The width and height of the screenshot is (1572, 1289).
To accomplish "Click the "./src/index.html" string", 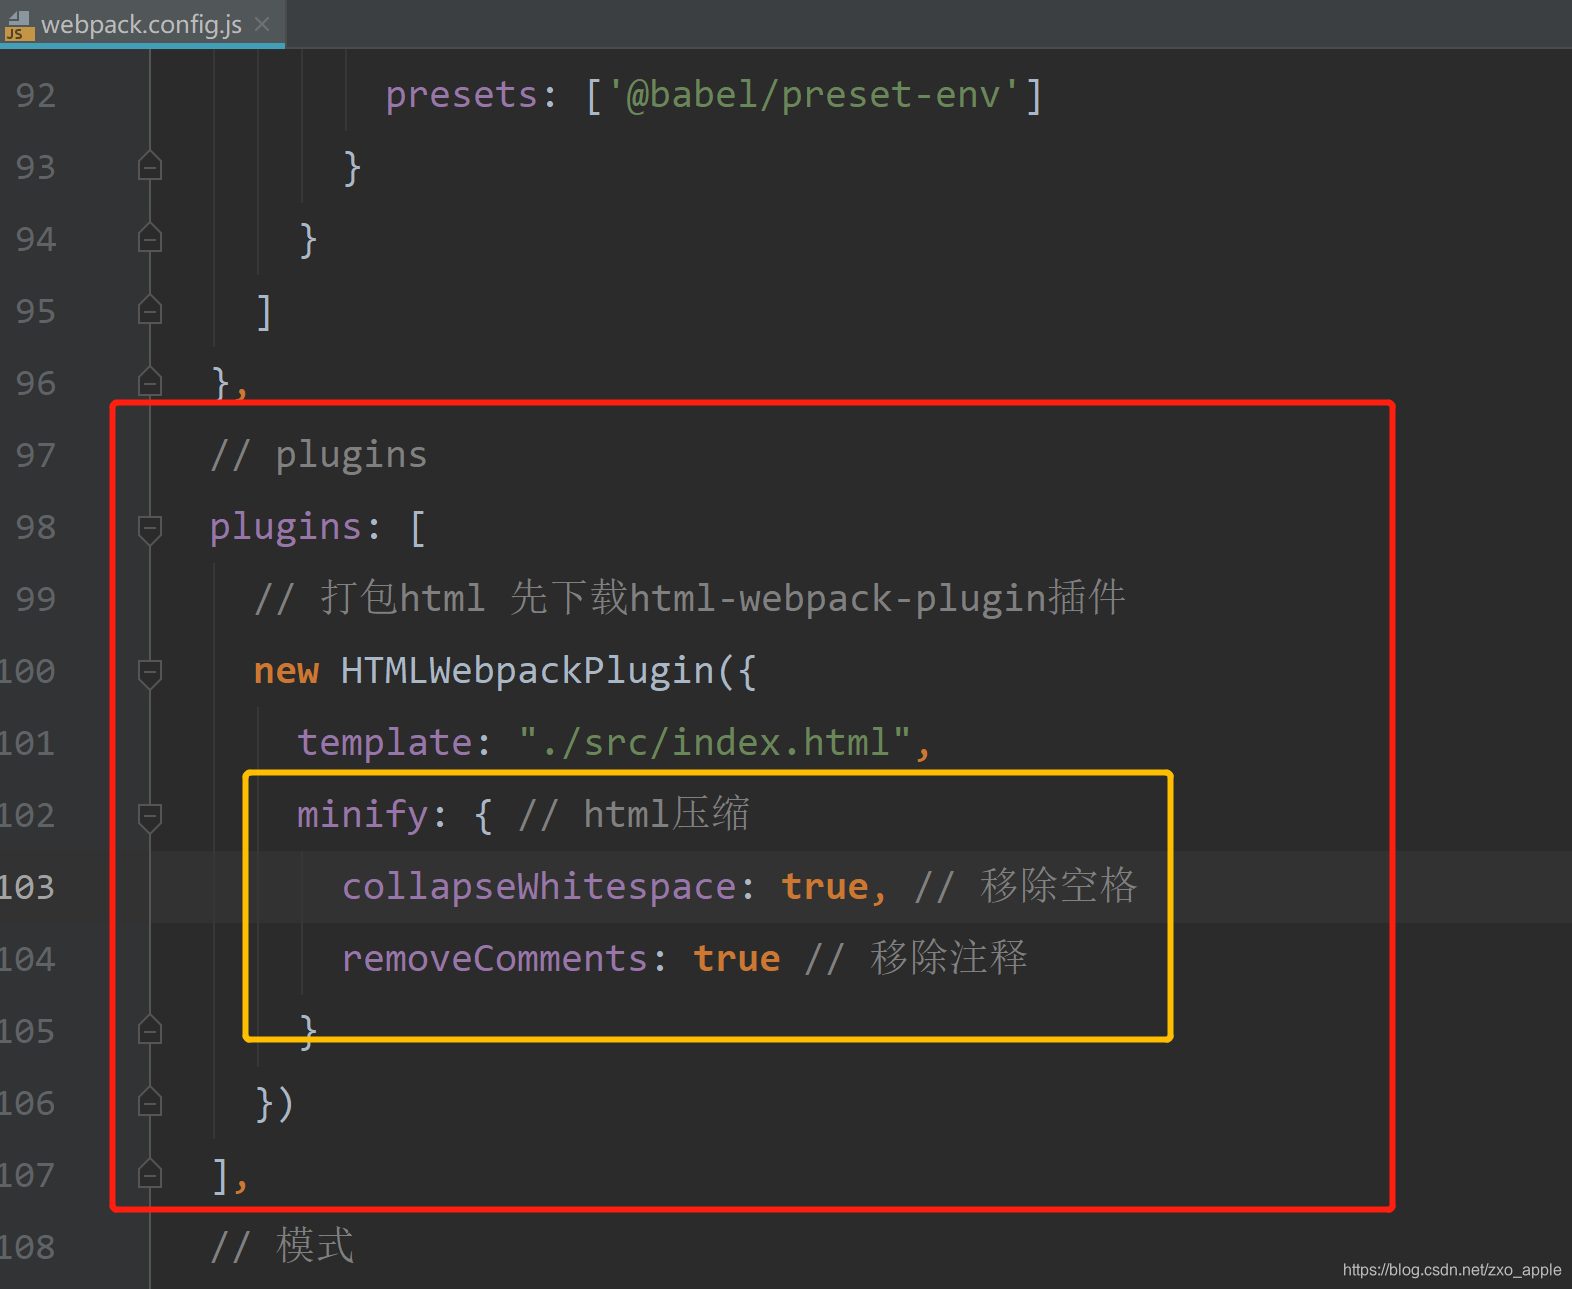I will pyautogui.click(x=715, y=743).
